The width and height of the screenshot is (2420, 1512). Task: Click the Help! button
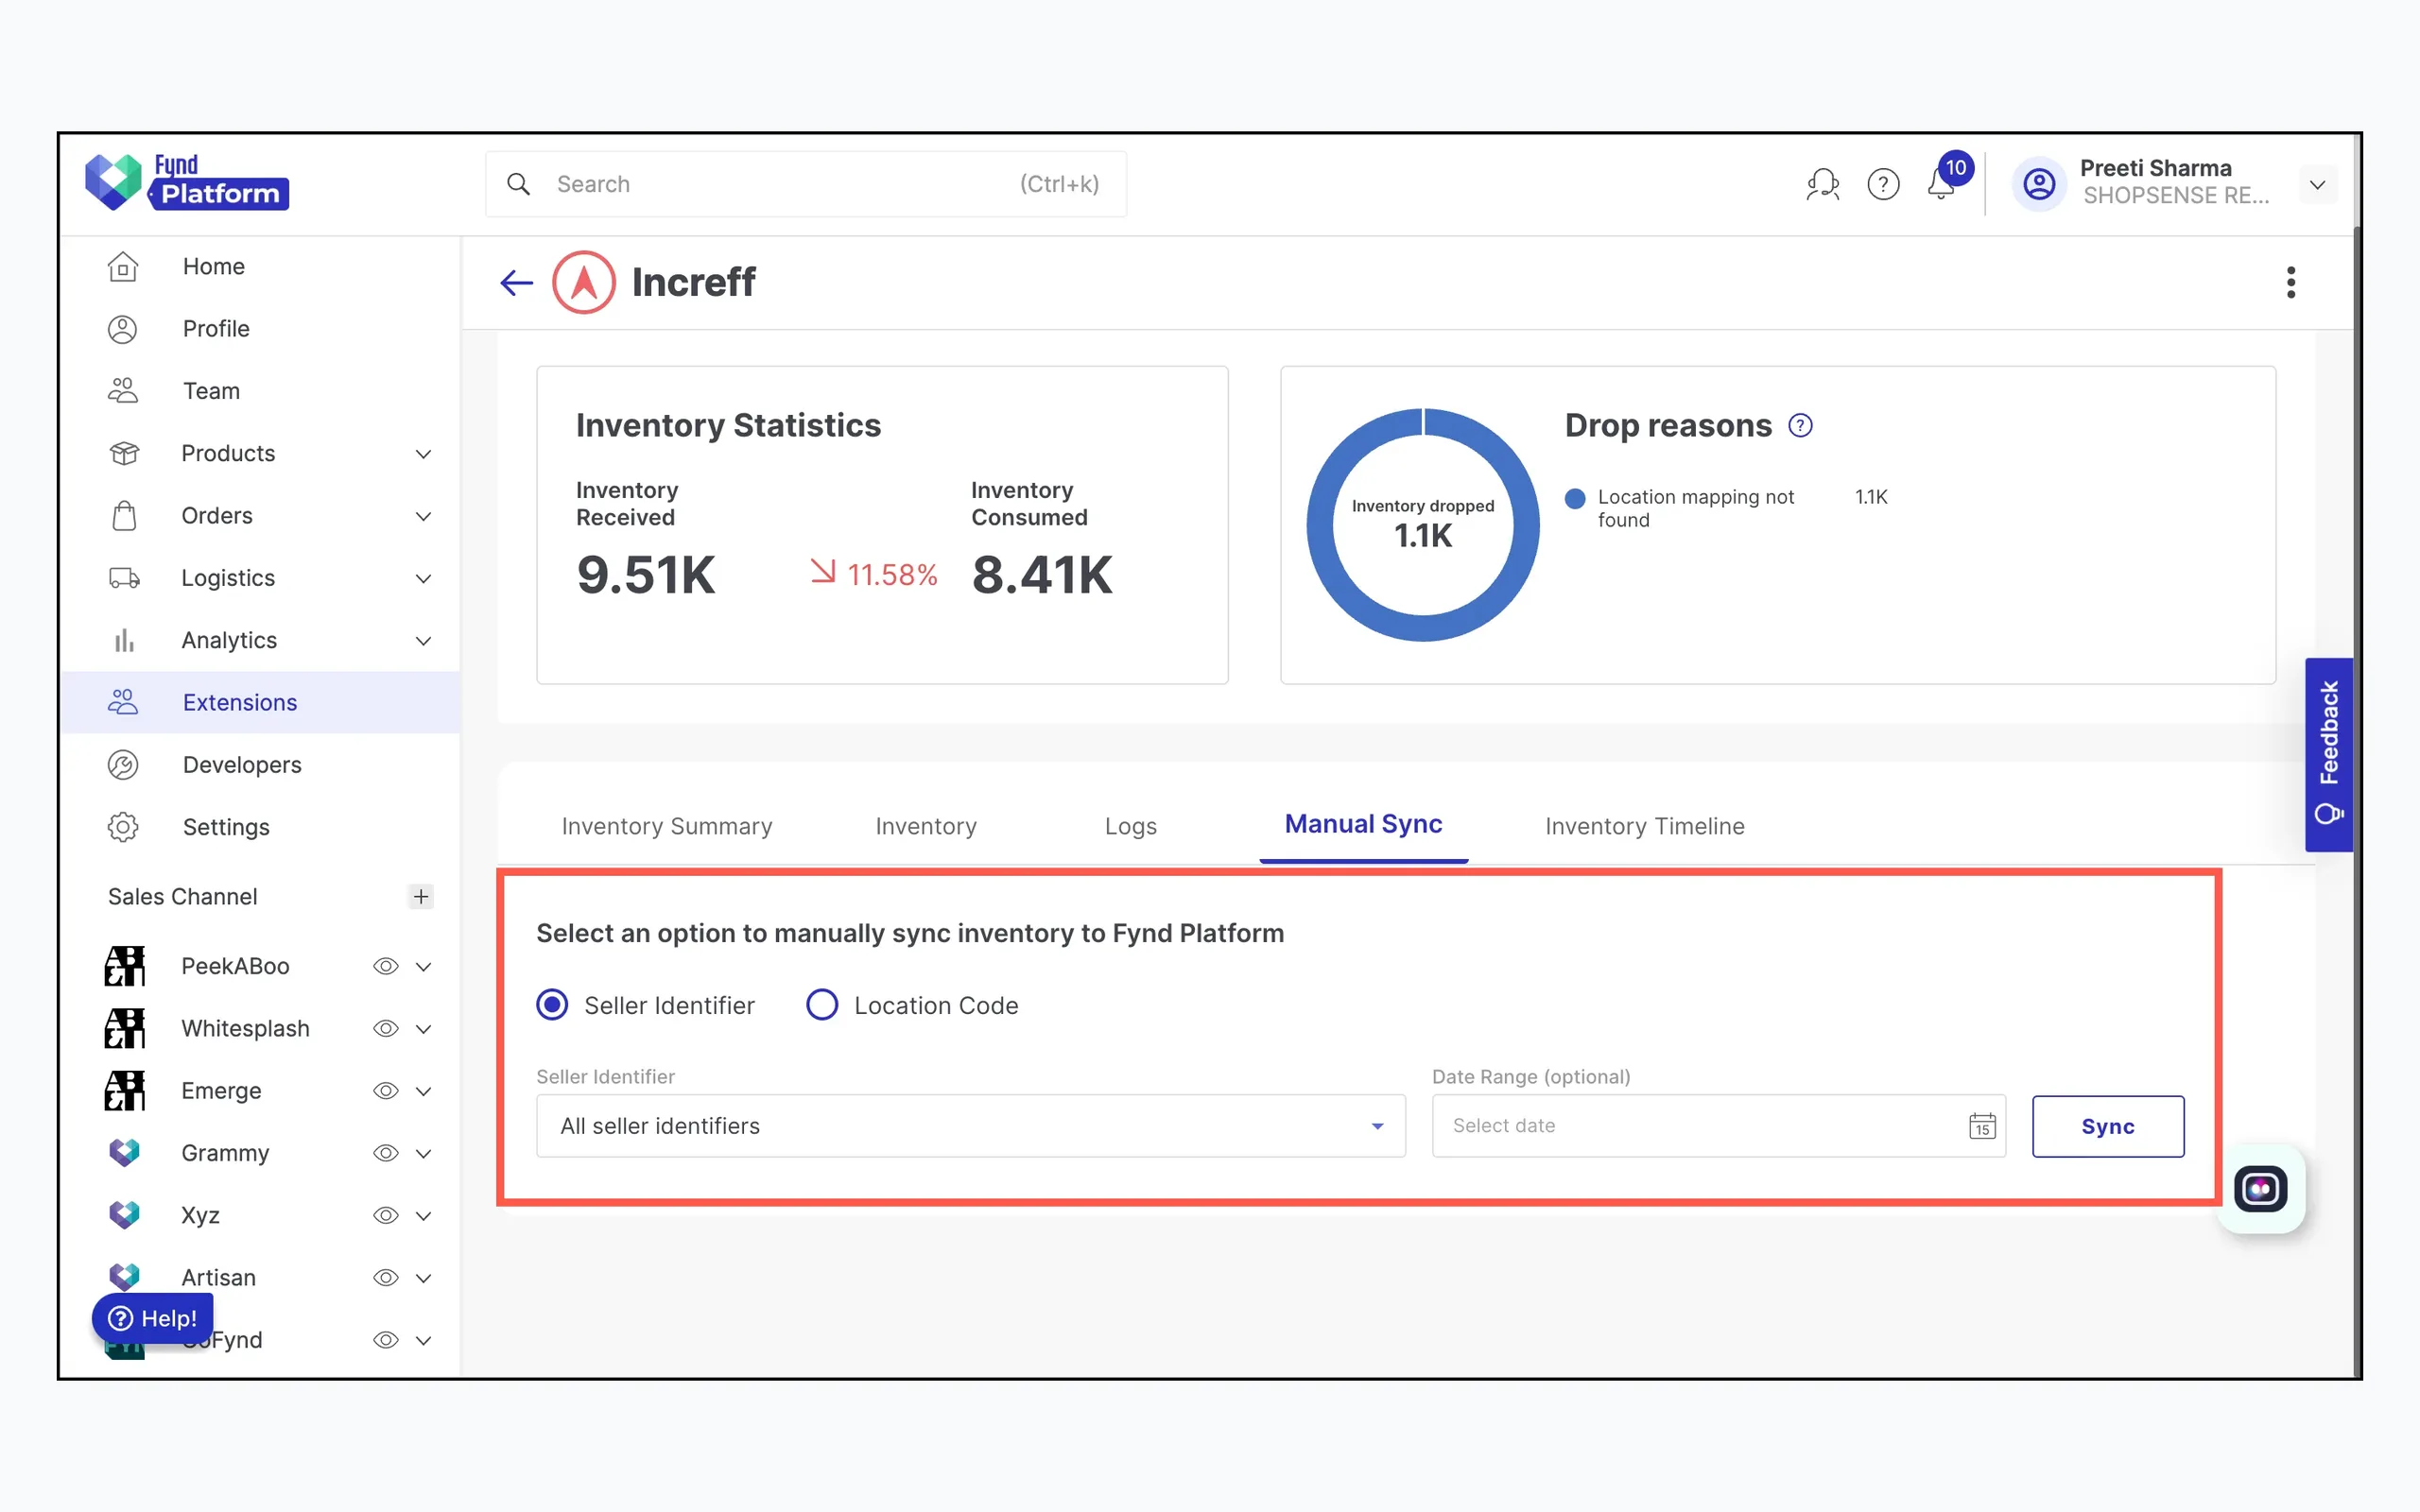(153, 1318)
